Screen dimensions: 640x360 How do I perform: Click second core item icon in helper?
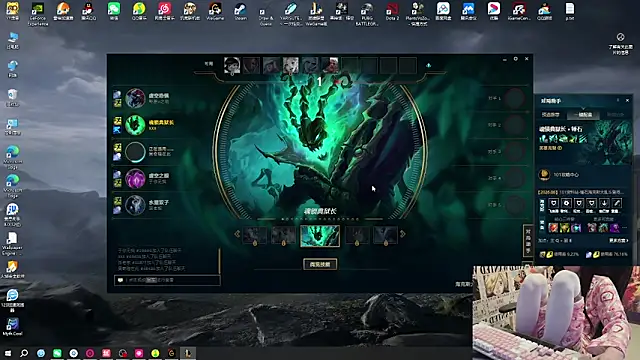564,228
